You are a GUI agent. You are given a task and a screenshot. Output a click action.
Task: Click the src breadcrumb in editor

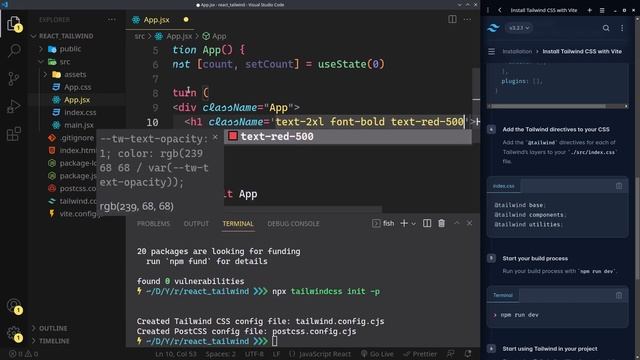(x=140, y=36)
